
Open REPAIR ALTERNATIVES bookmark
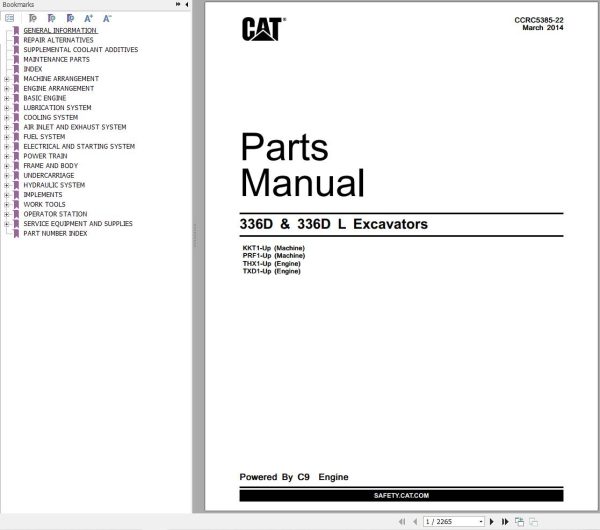point(58,40)
